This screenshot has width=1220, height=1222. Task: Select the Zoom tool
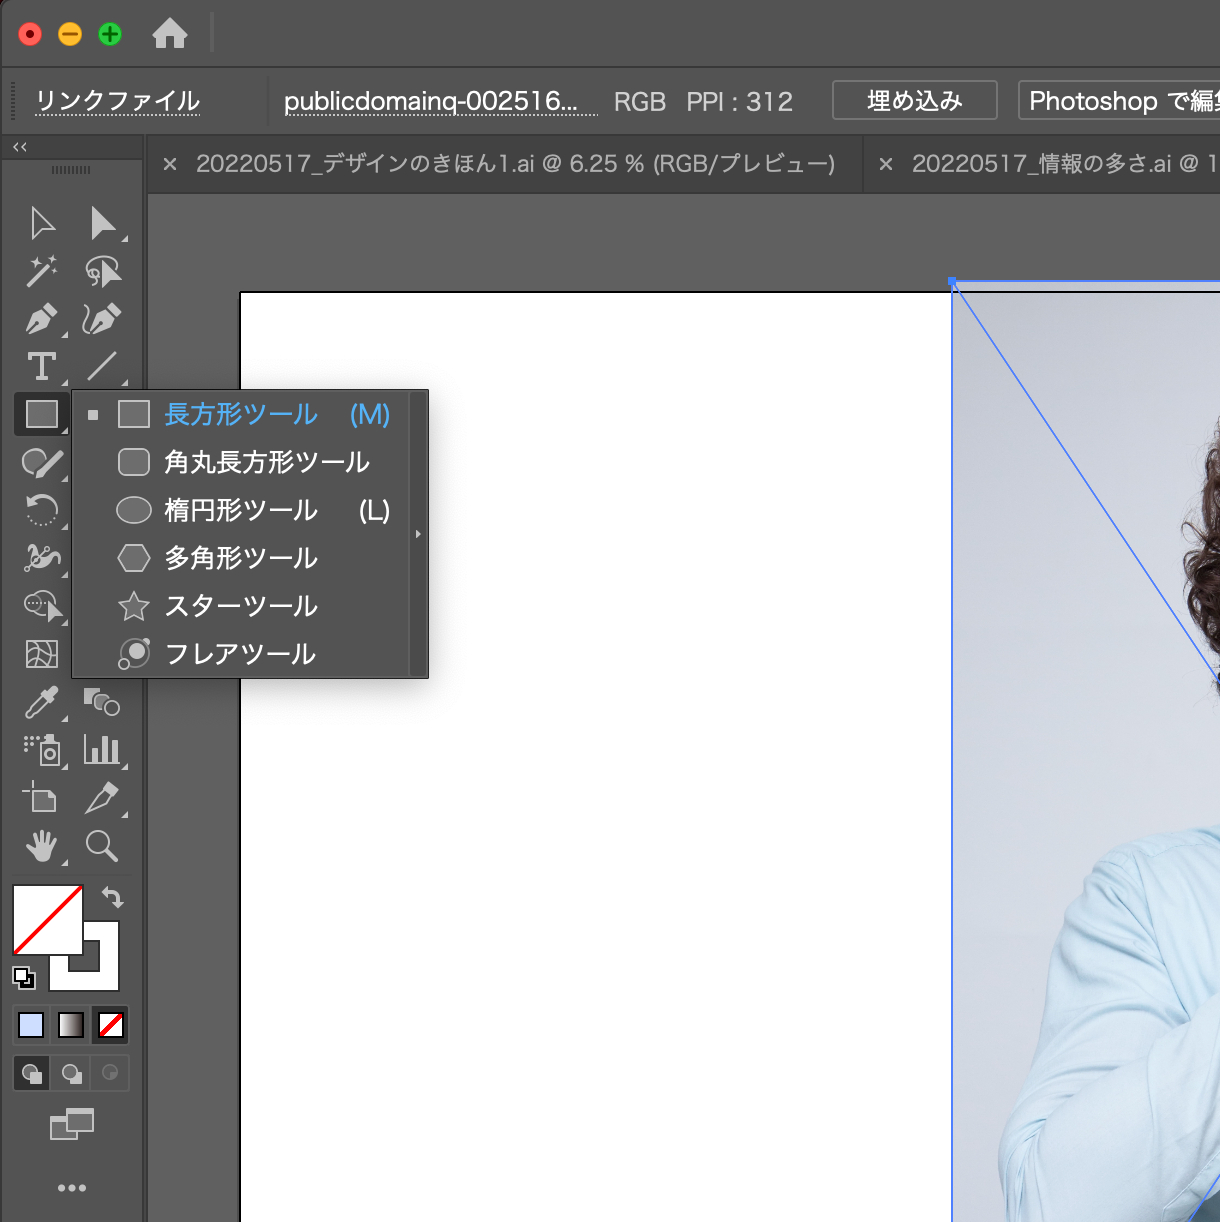103,846
